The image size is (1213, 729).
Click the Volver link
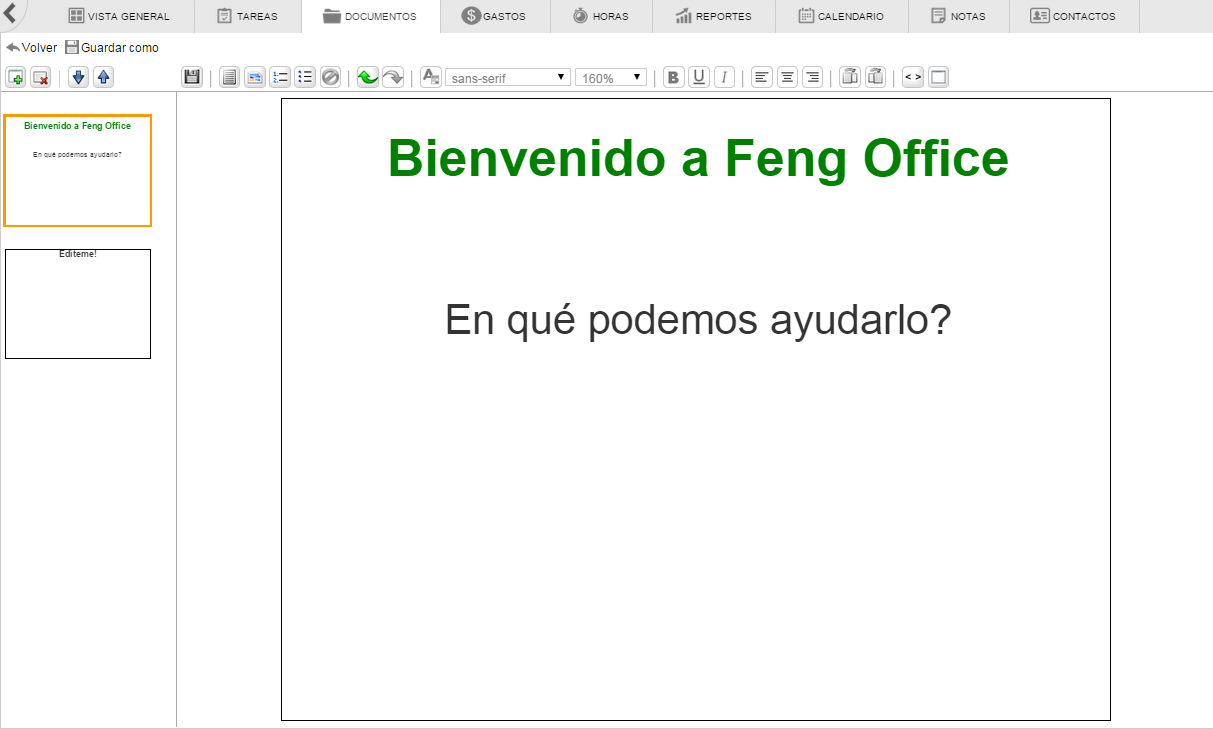coord(32,48)
